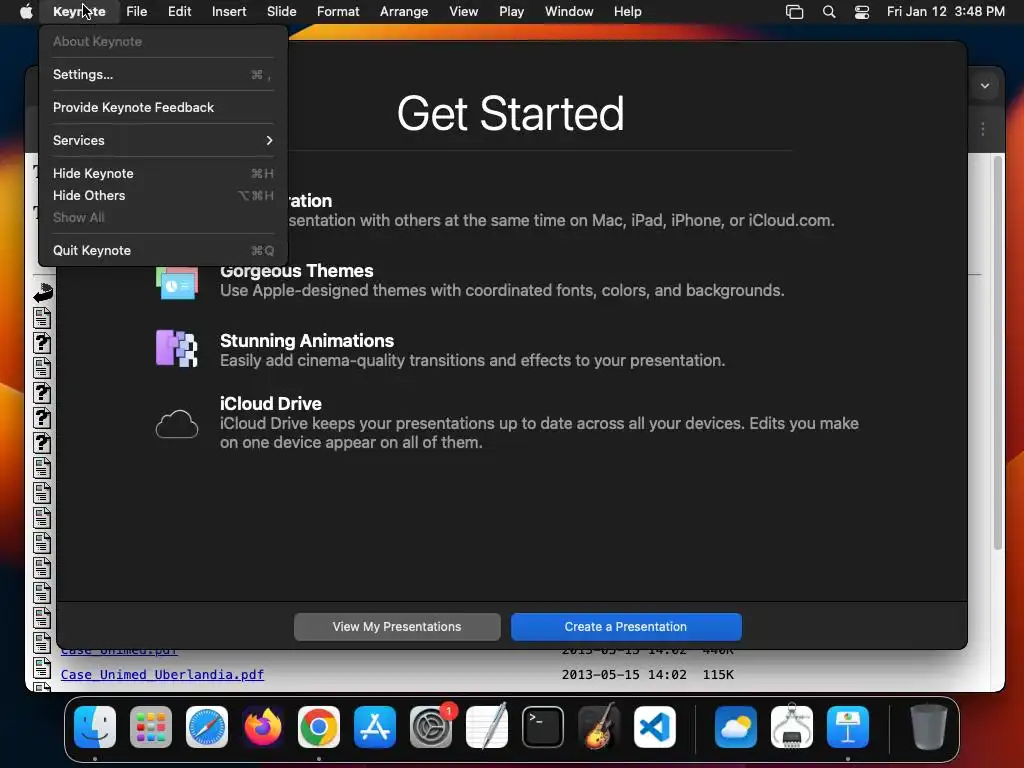Screen dimensions: 1024x768
Task: Launch Google Chrome from the Dock
Action: pyautogui.click(x=319, y=727)
